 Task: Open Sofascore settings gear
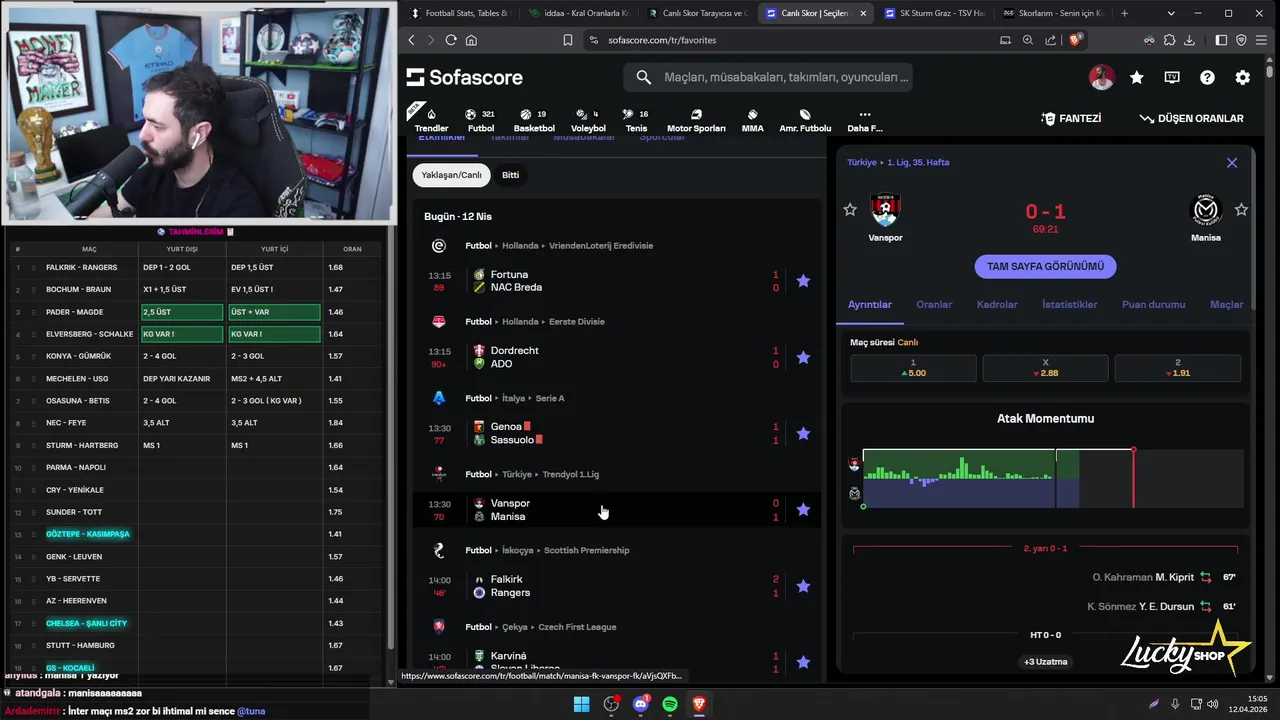1242,77
